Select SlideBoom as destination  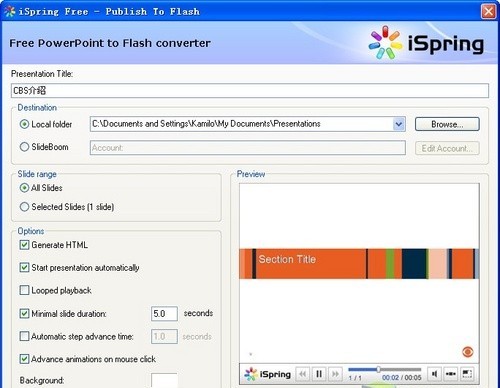click(x=24, y=147)
